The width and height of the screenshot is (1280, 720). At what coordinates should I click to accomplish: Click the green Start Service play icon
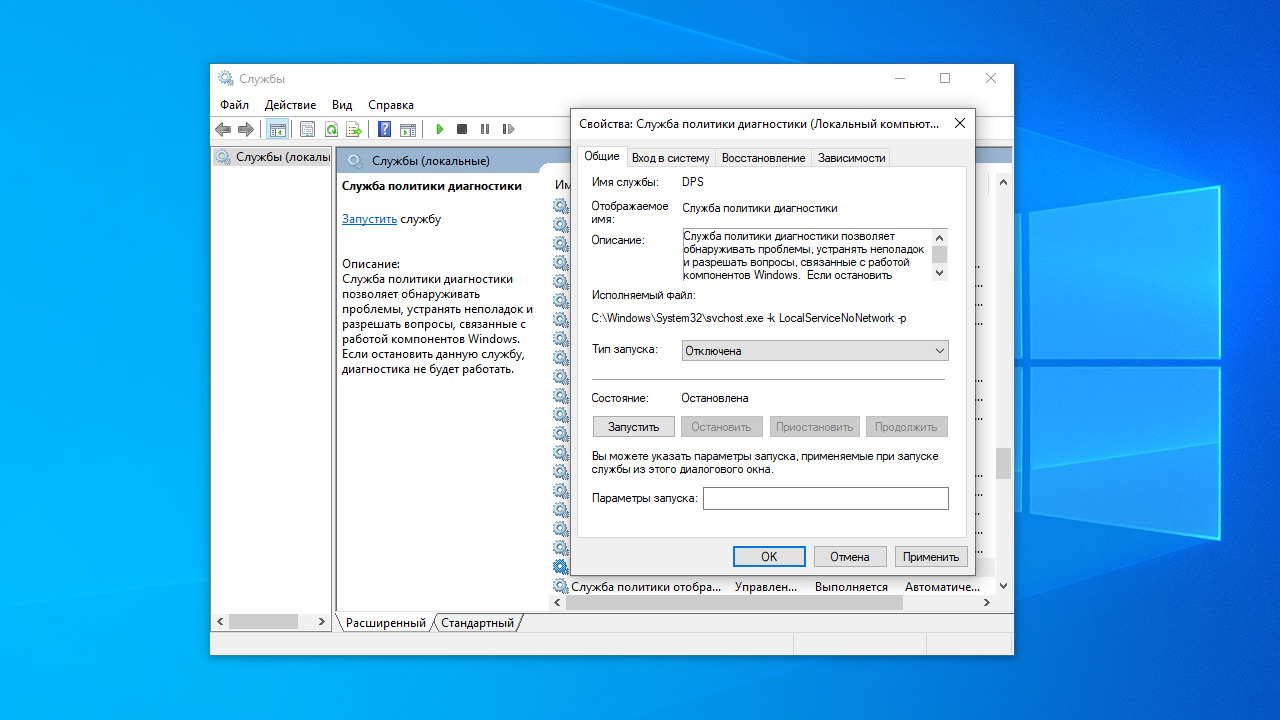click(439, 129)
